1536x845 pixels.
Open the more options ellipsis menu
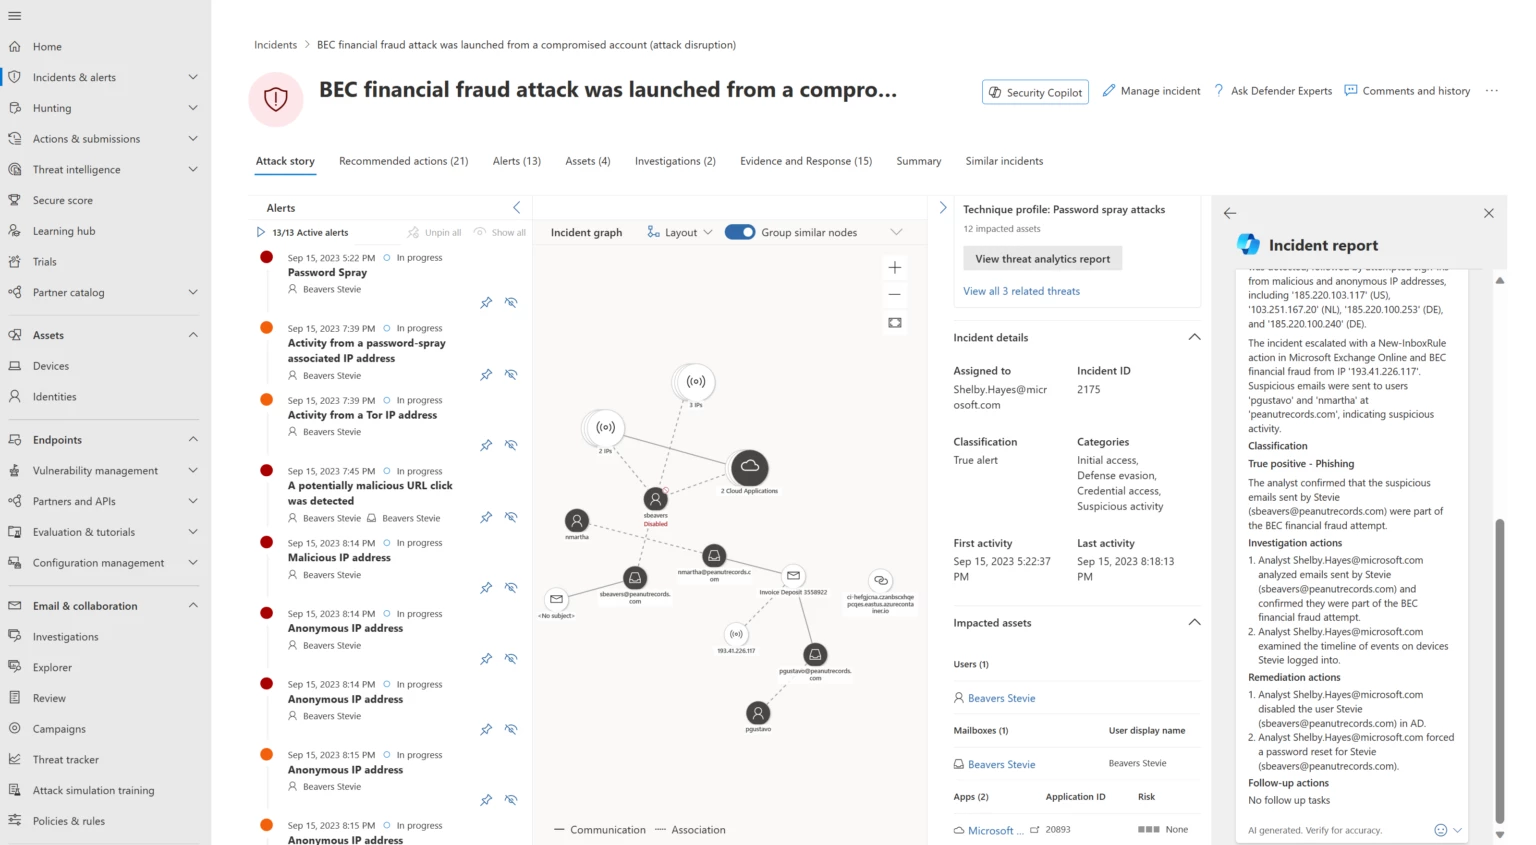tap(1492, 91)
